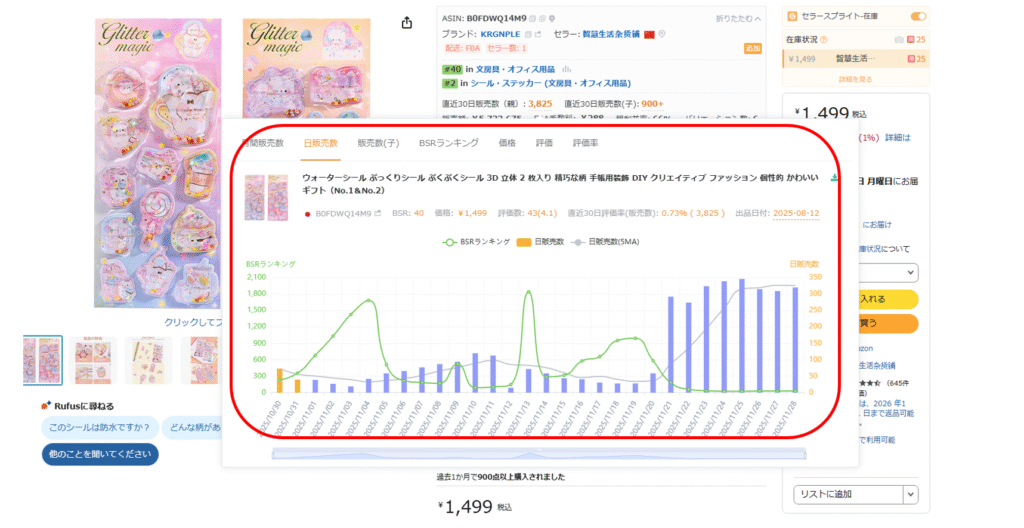Open the external link icon beside B0FDWQ14M9 in chart
1024x528 pixels.
[x=378, y=213]
